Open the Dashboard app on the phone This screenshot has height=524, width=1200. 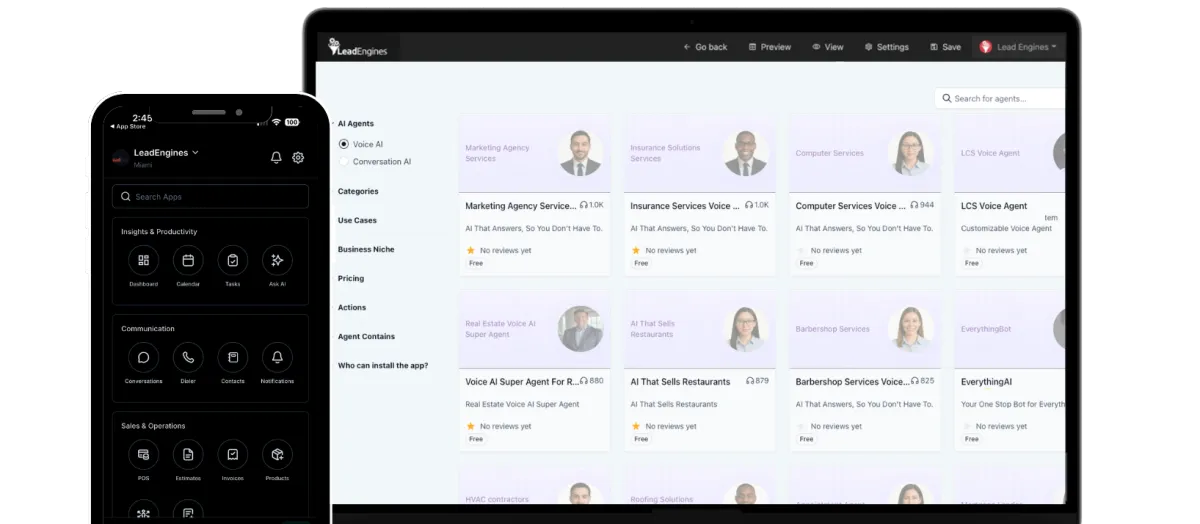click(x=143, y=260)
